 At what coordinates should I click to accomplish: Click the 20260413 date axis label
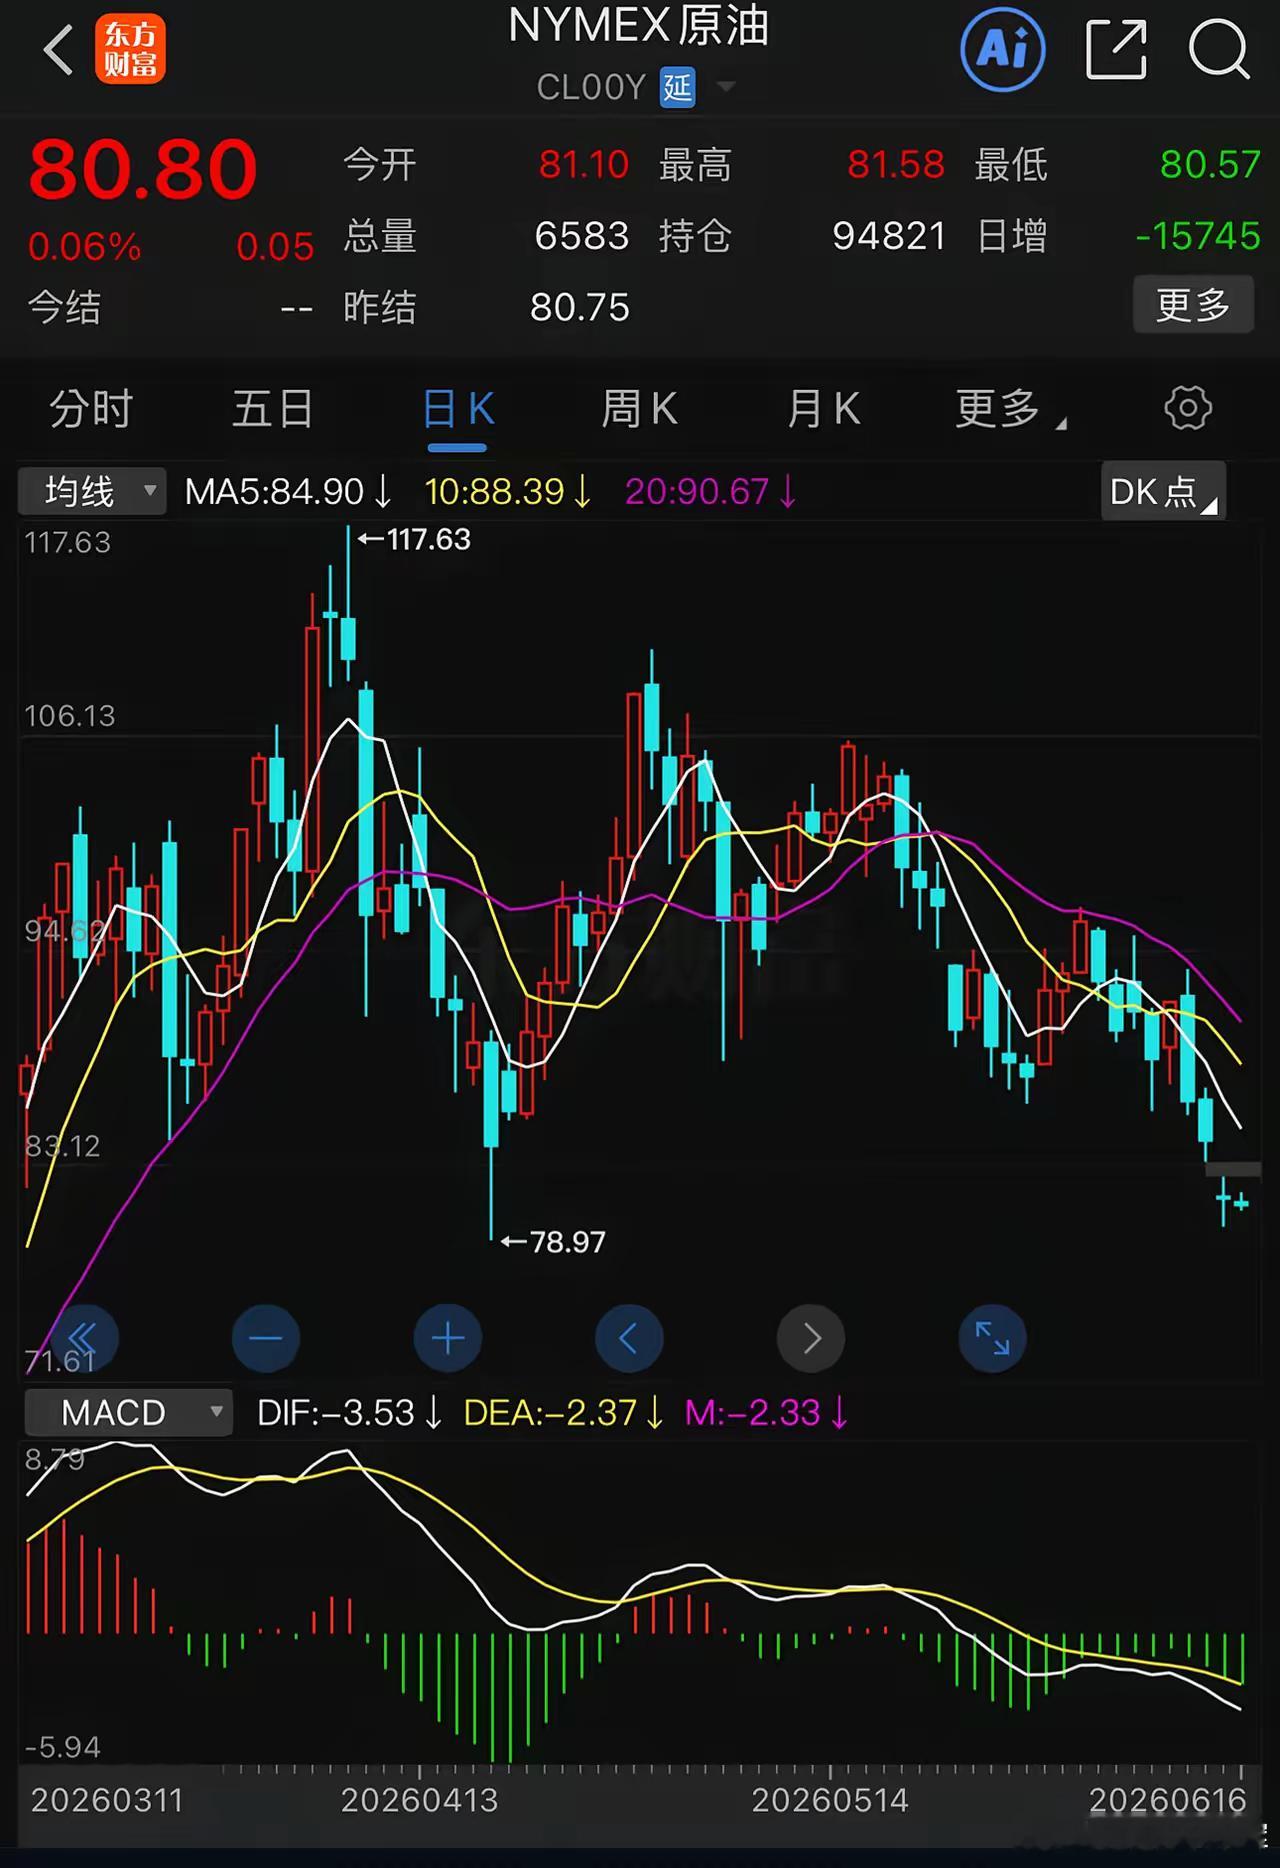(419, 1800)
